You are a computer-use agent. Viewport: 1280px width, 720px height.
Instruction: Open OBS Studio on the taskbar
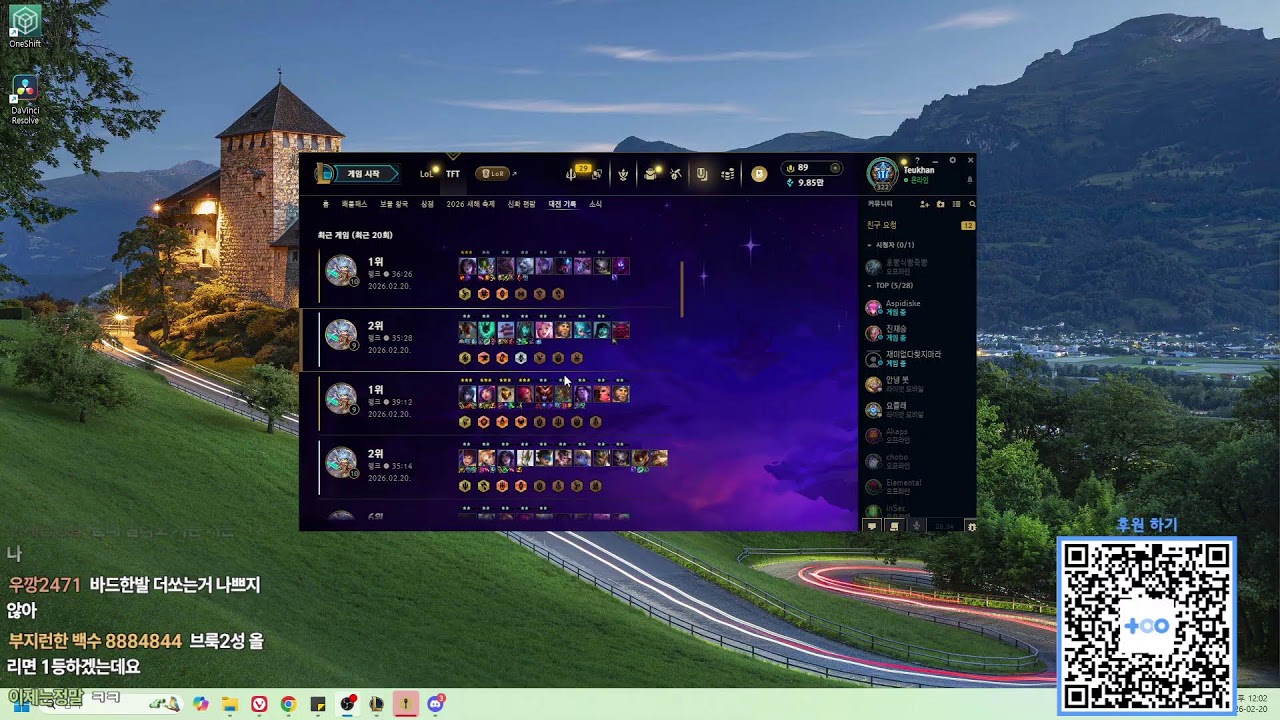tap(347, 704)
